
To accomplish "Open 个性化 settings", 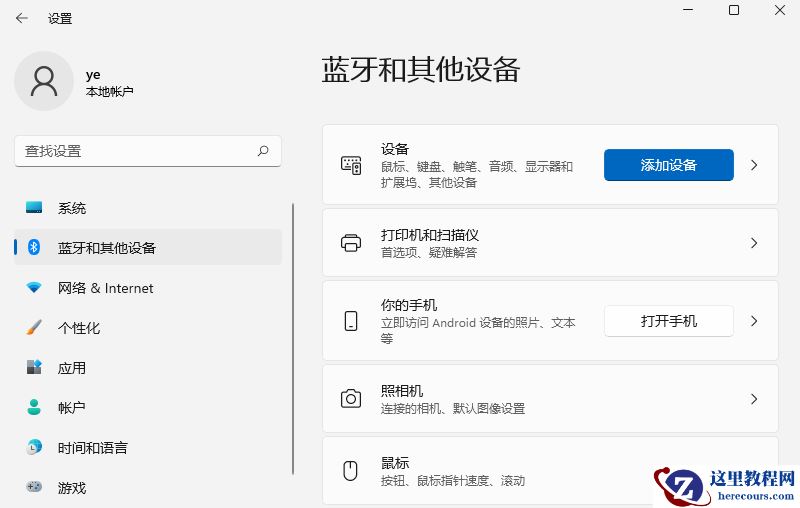I will click(148, 327).
